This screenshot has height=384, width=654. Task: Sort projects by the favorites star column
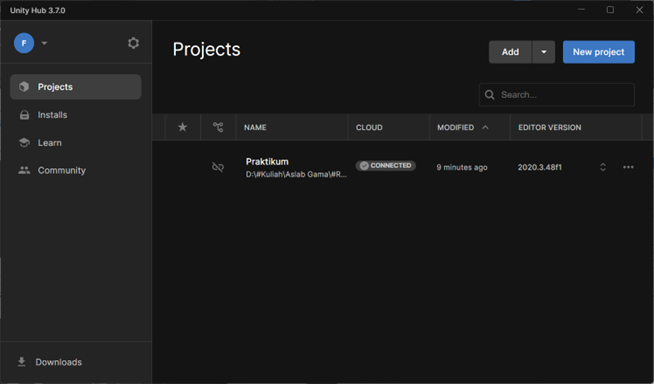pos(182,127)
